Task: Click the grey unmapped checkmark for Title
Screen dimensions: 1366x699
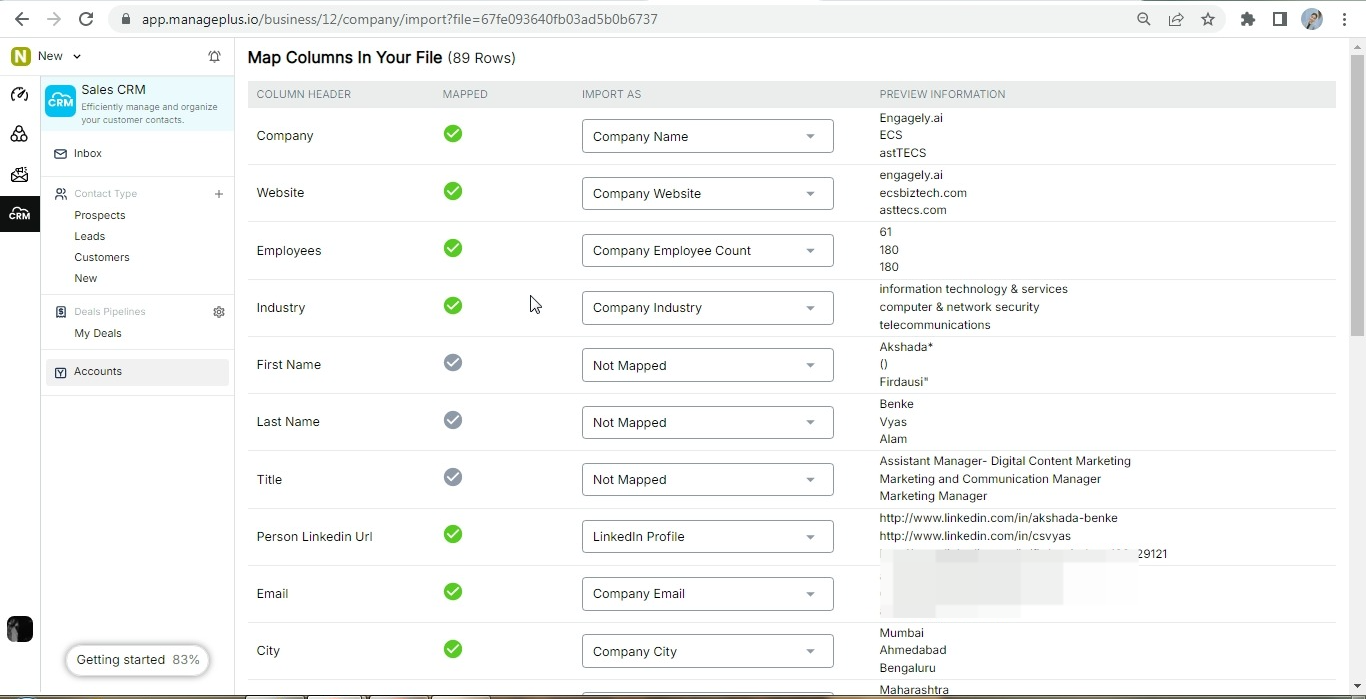Action: pos(453,477)
